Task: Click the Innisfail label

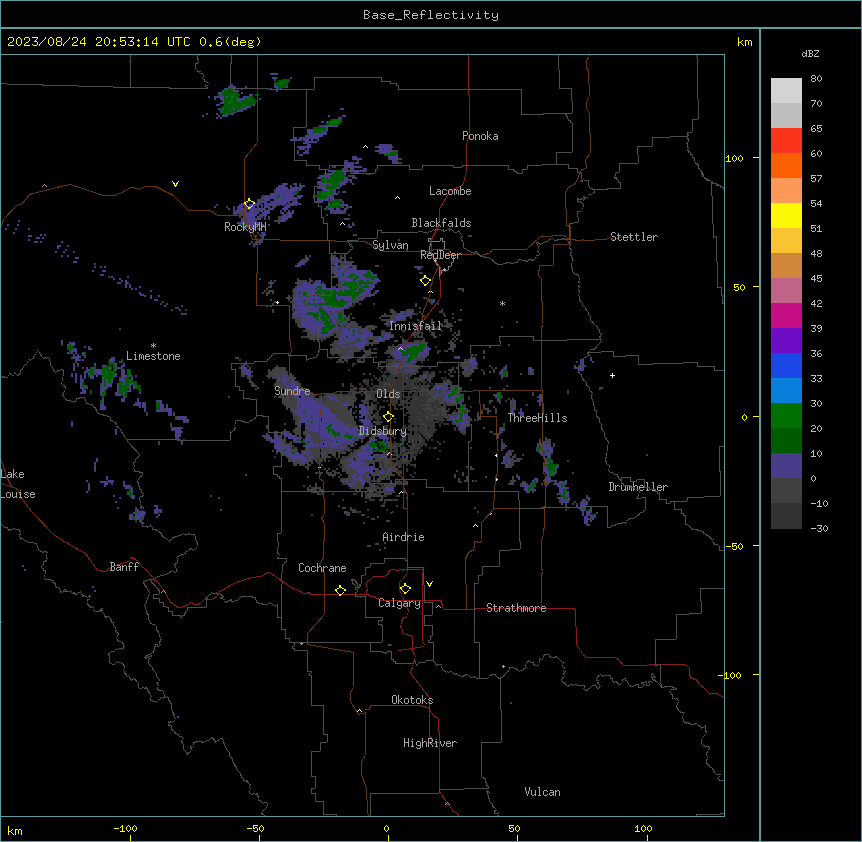Action: pos(415,326)
